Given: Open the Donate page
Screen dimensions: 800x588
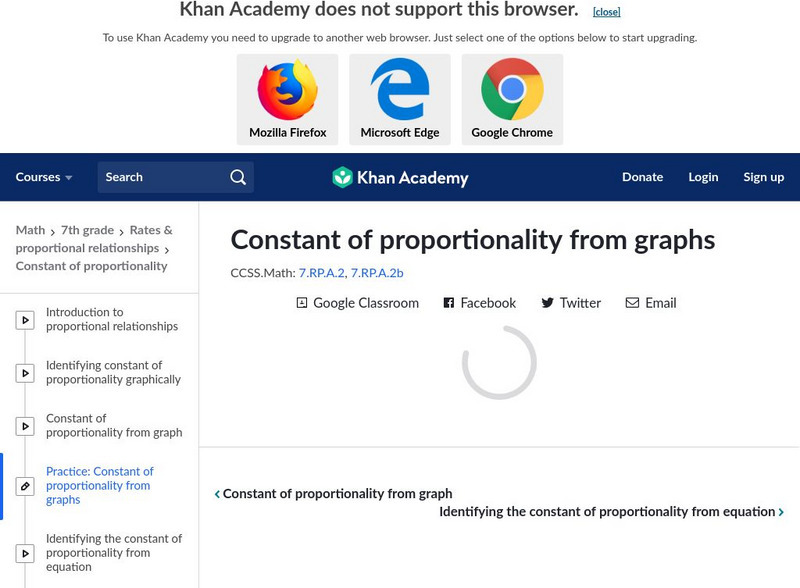Looking at the screenshot, I should (x=642, y=177).
